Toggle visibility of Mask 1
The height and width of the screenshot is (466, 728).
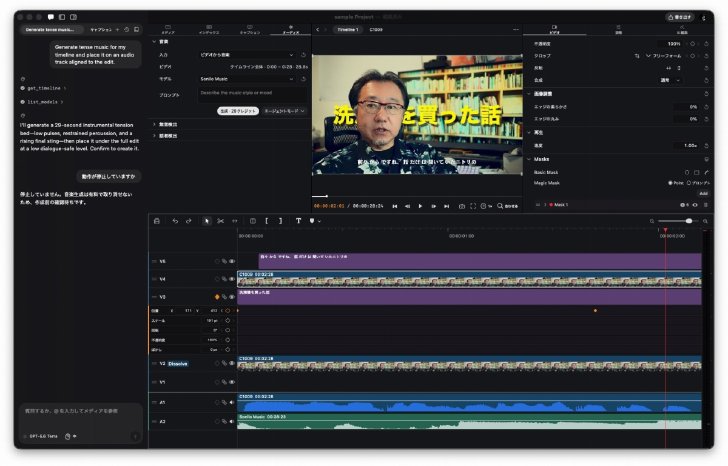[695, 205]
